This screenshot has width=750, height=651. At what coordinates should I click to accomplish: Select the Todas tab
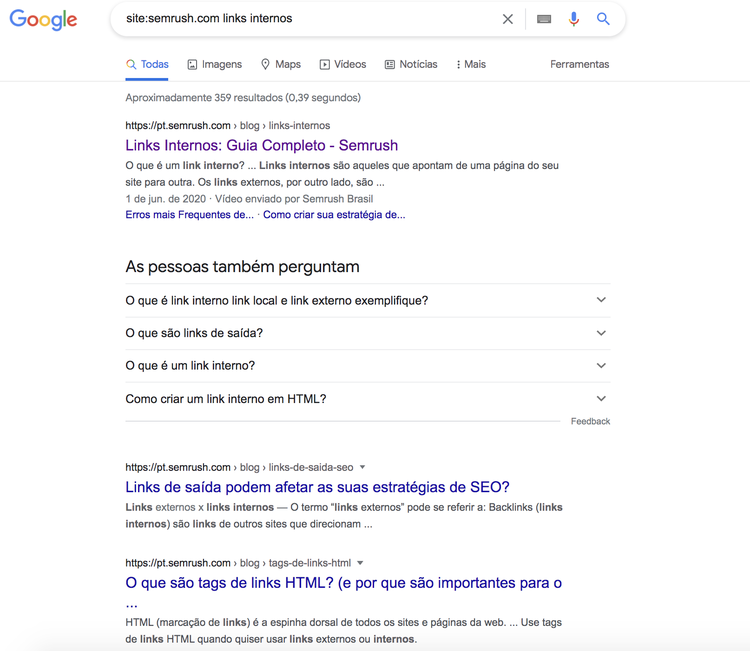147,65
